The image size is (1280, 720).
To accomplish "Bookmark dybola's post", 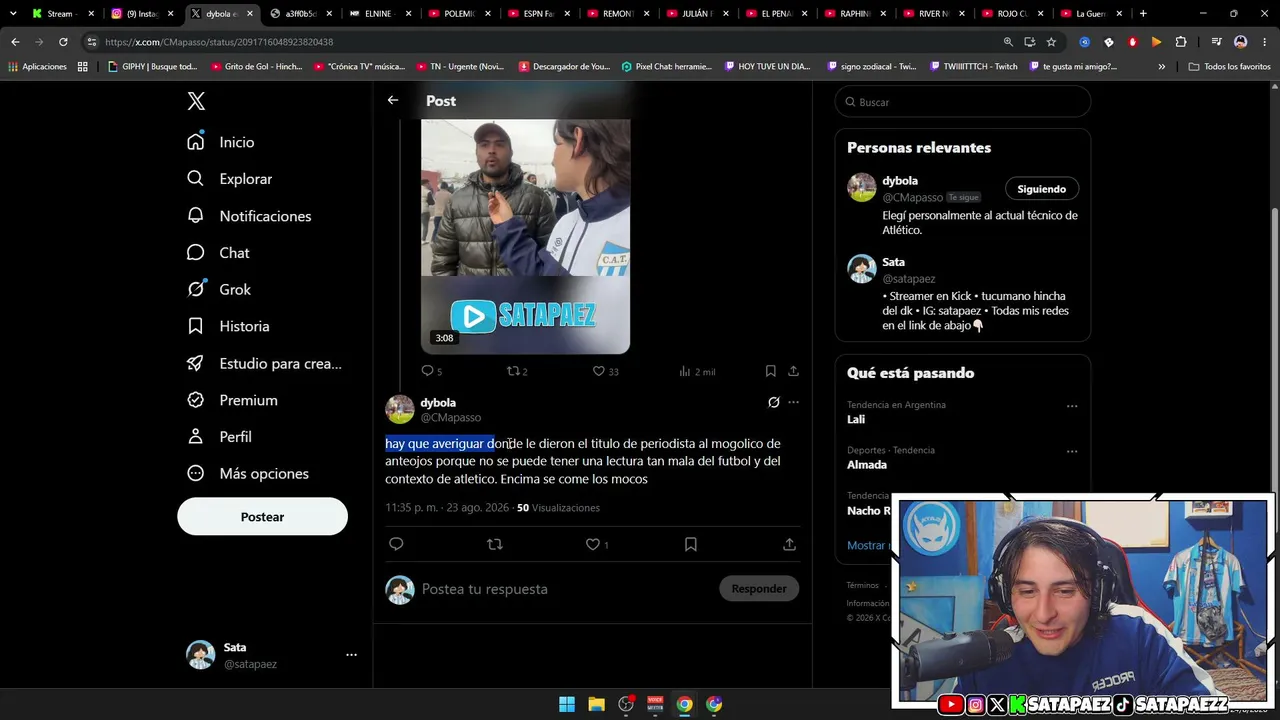I will click(x=691, y=544).
